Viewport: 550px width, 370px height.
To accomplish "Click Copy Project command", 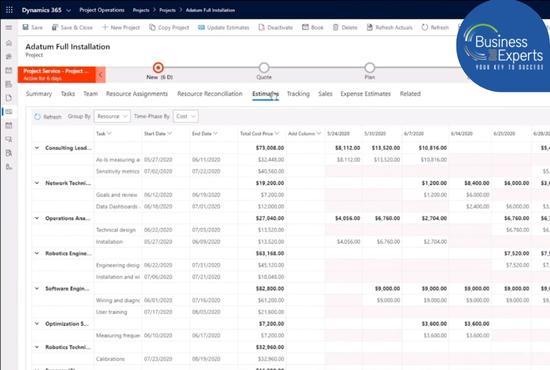I will 169,27.
